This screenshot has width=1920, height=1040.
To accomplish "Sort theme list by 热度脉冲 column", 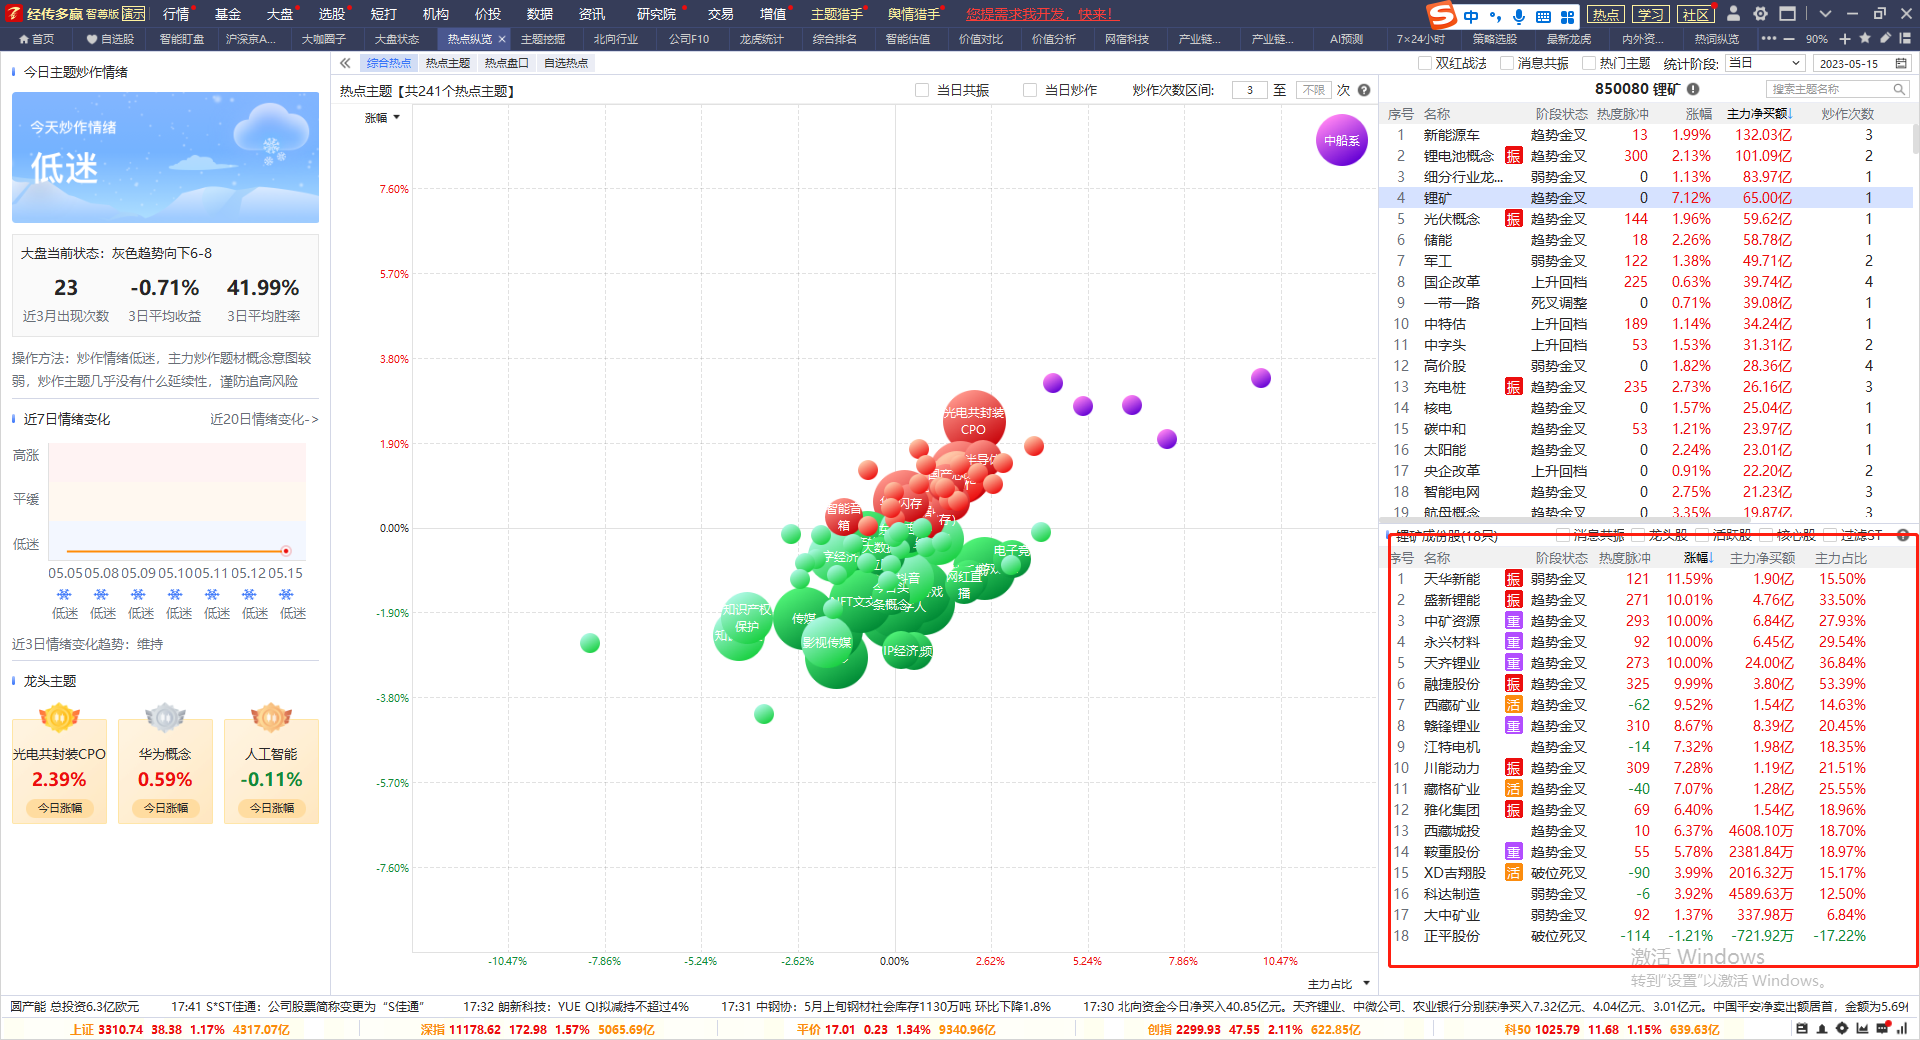I will [x=1623, y=114].
